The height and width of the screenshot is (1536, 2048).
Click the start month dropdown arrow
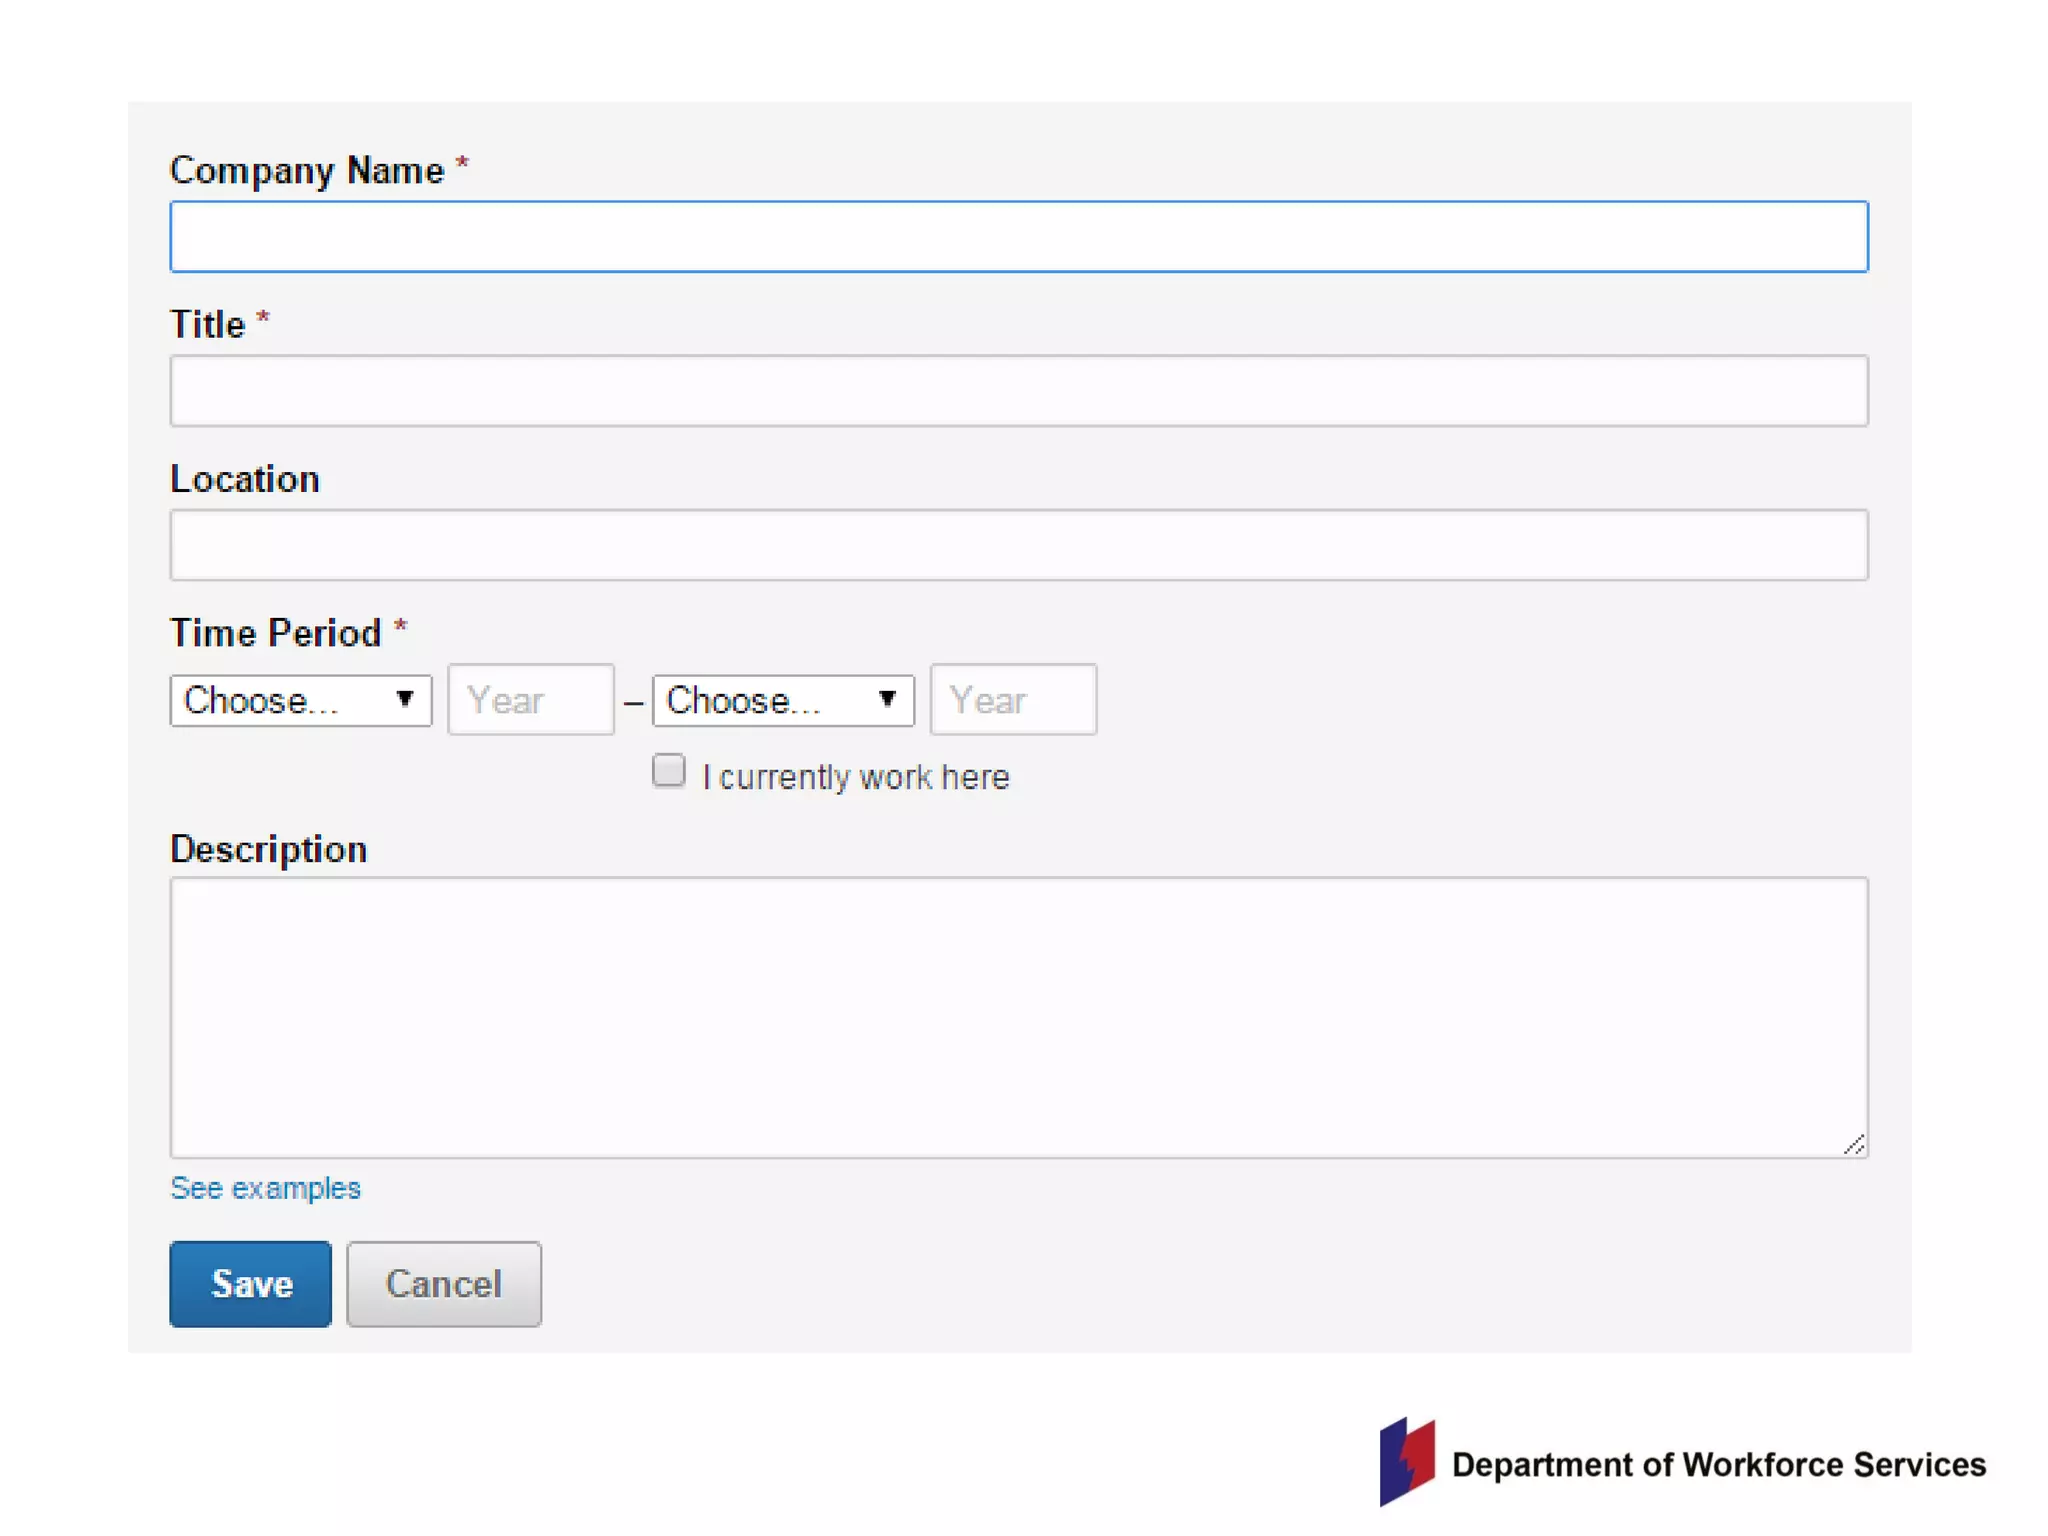405,699
